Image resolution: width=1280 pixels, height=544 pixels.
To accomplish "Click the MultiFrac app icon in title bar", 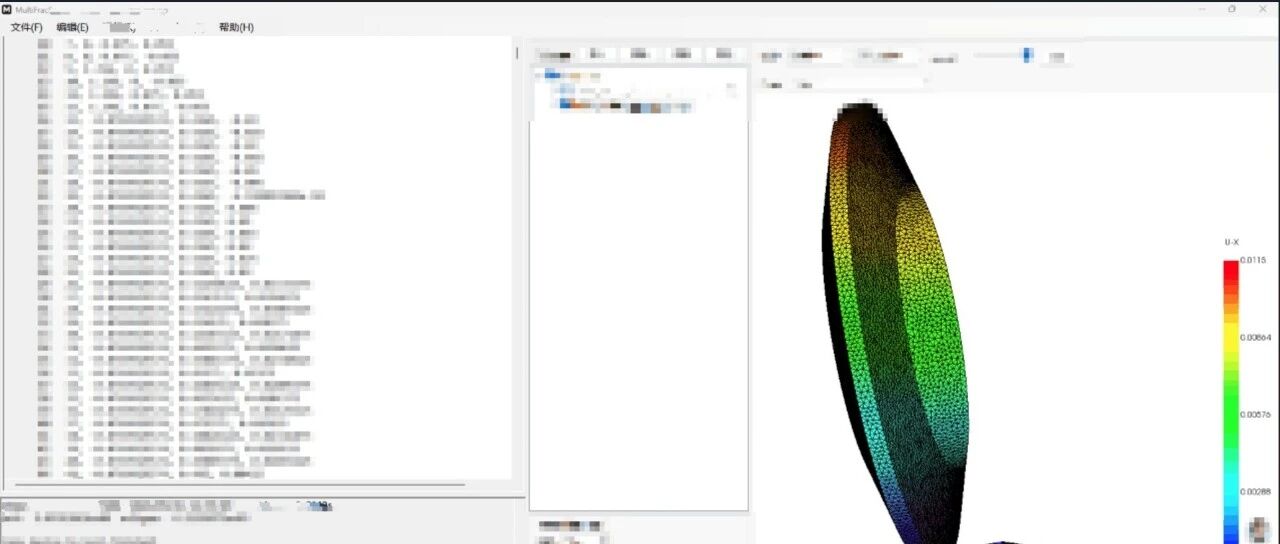I will pyautogui.click(x=7, y=9).
